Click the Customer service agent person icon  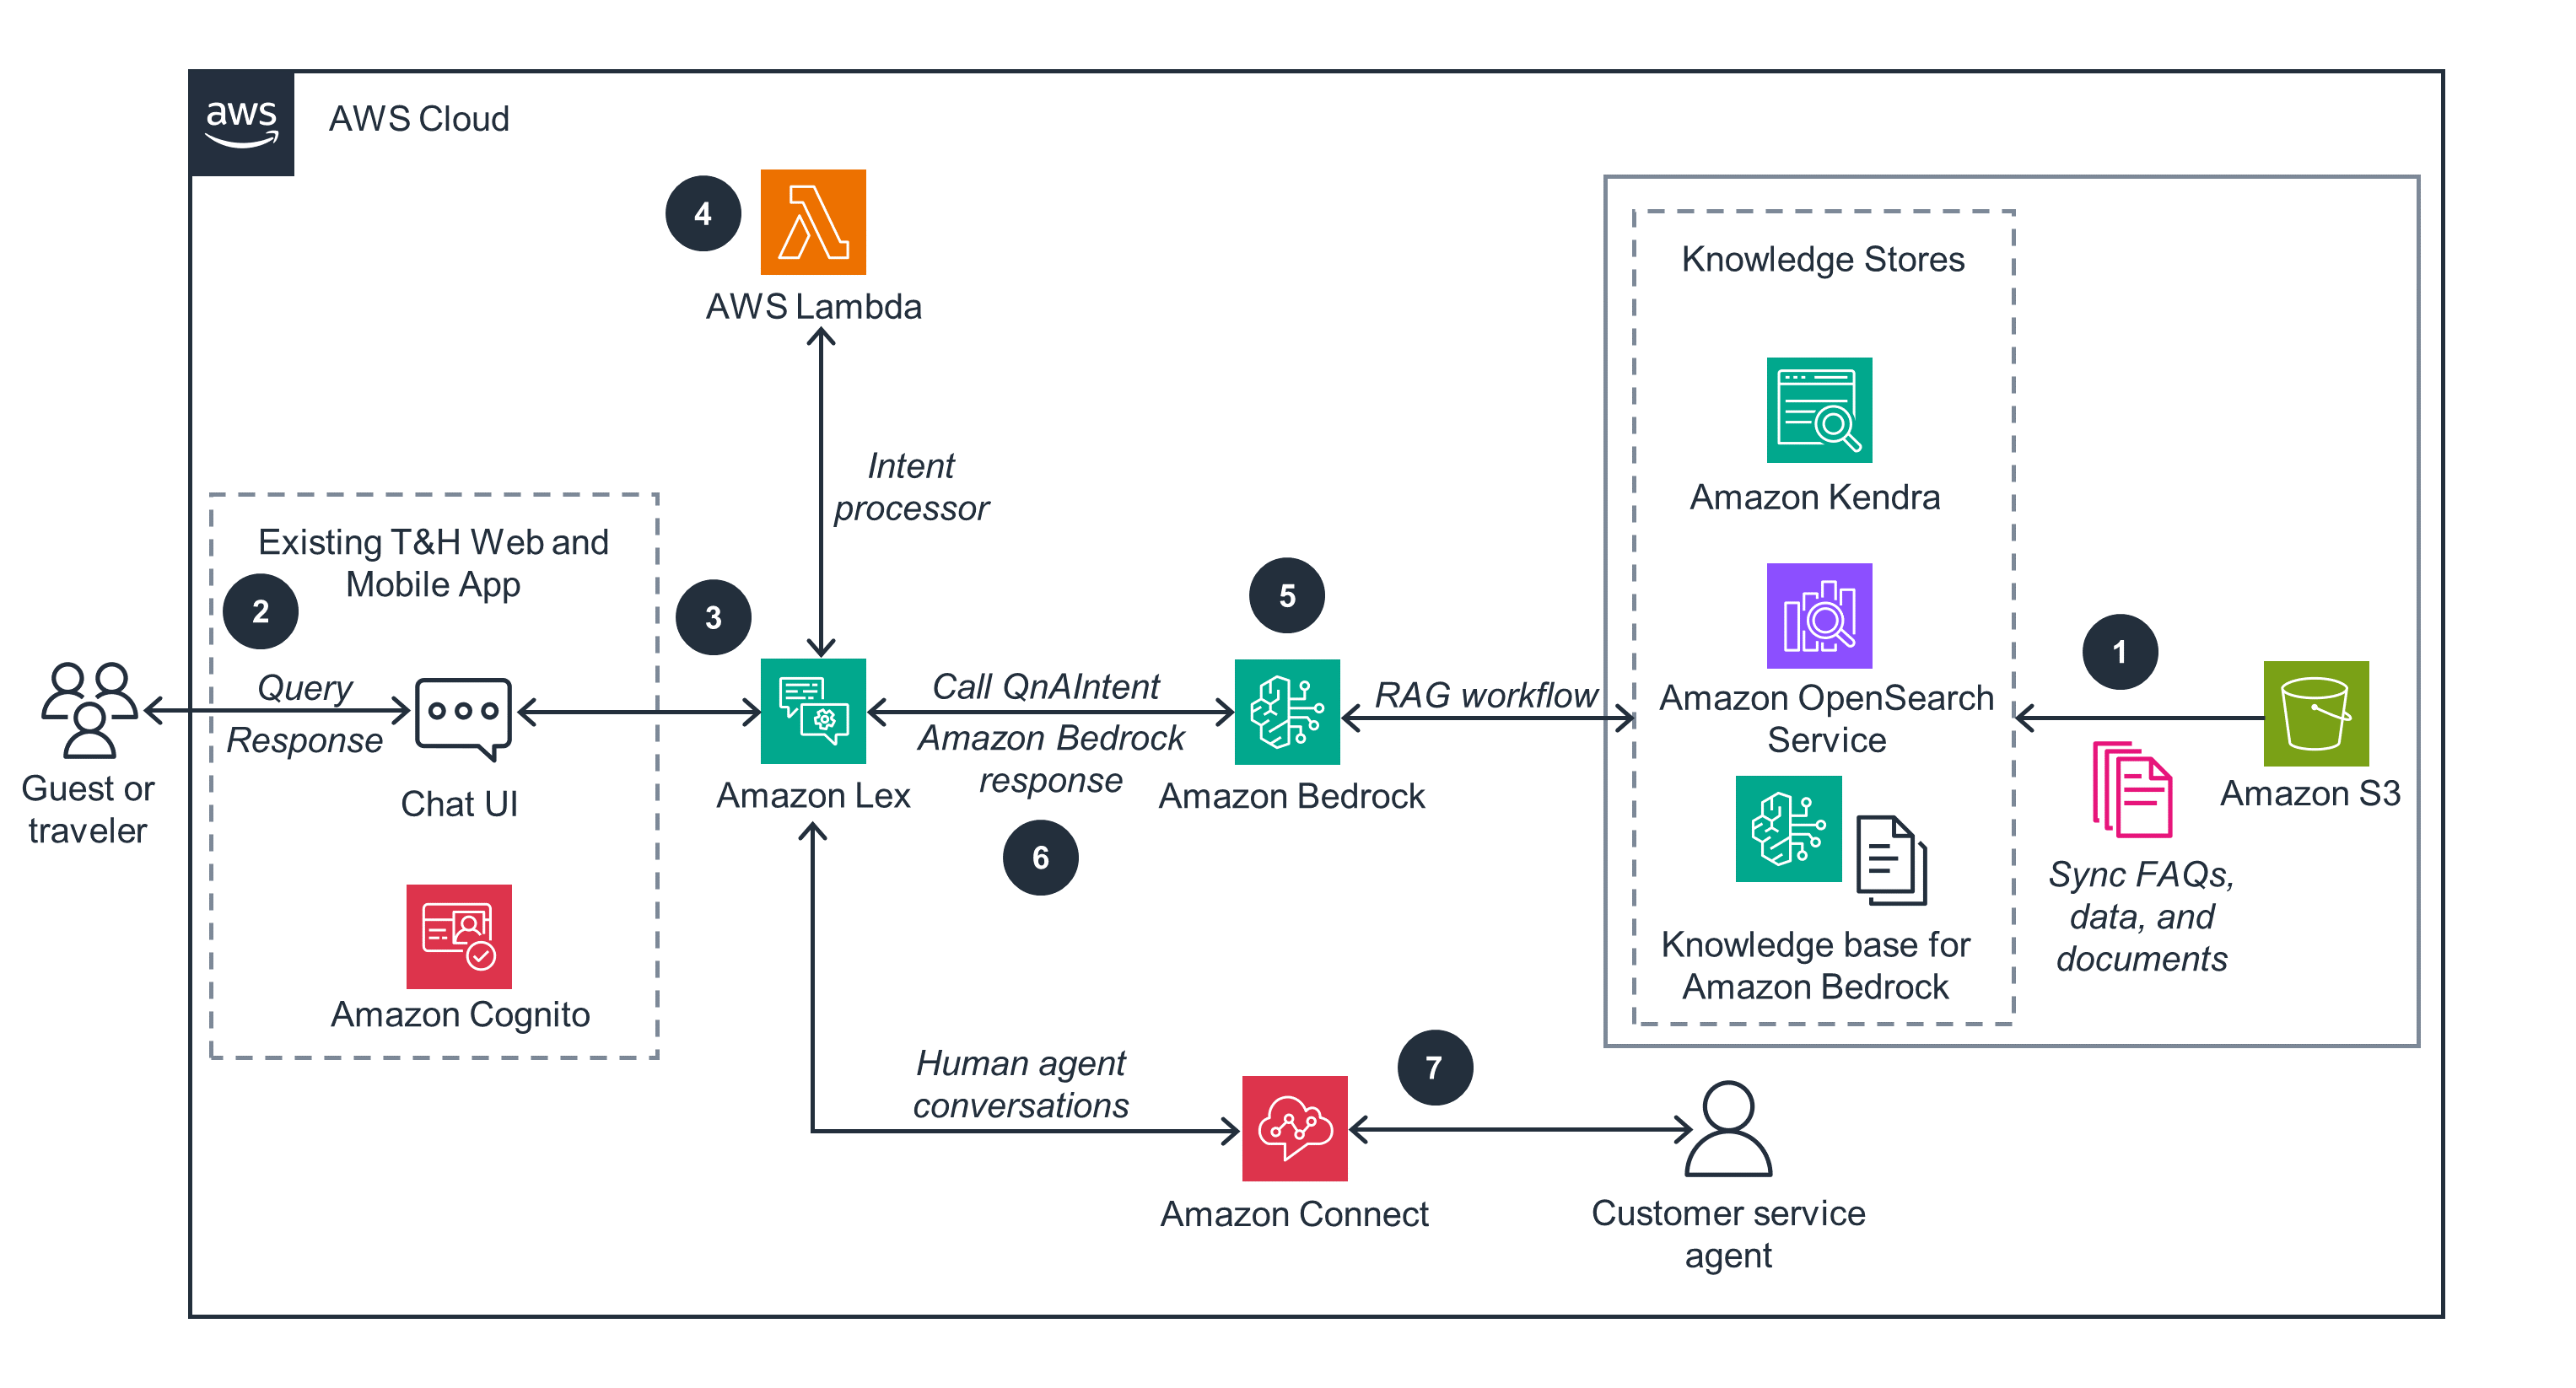[1728, 1128]
